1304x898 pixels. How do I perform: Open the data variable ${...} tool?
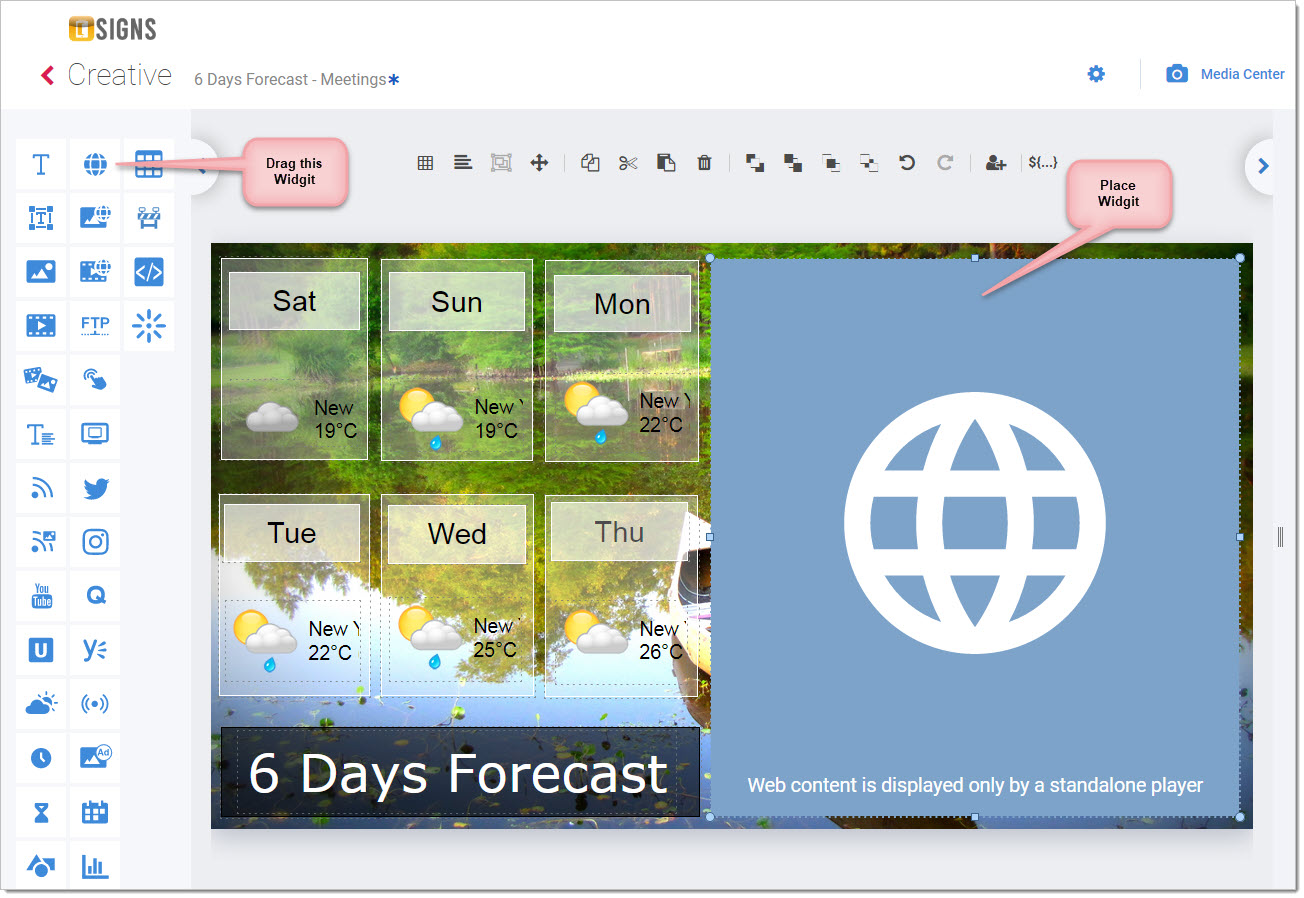(1042, 162)
